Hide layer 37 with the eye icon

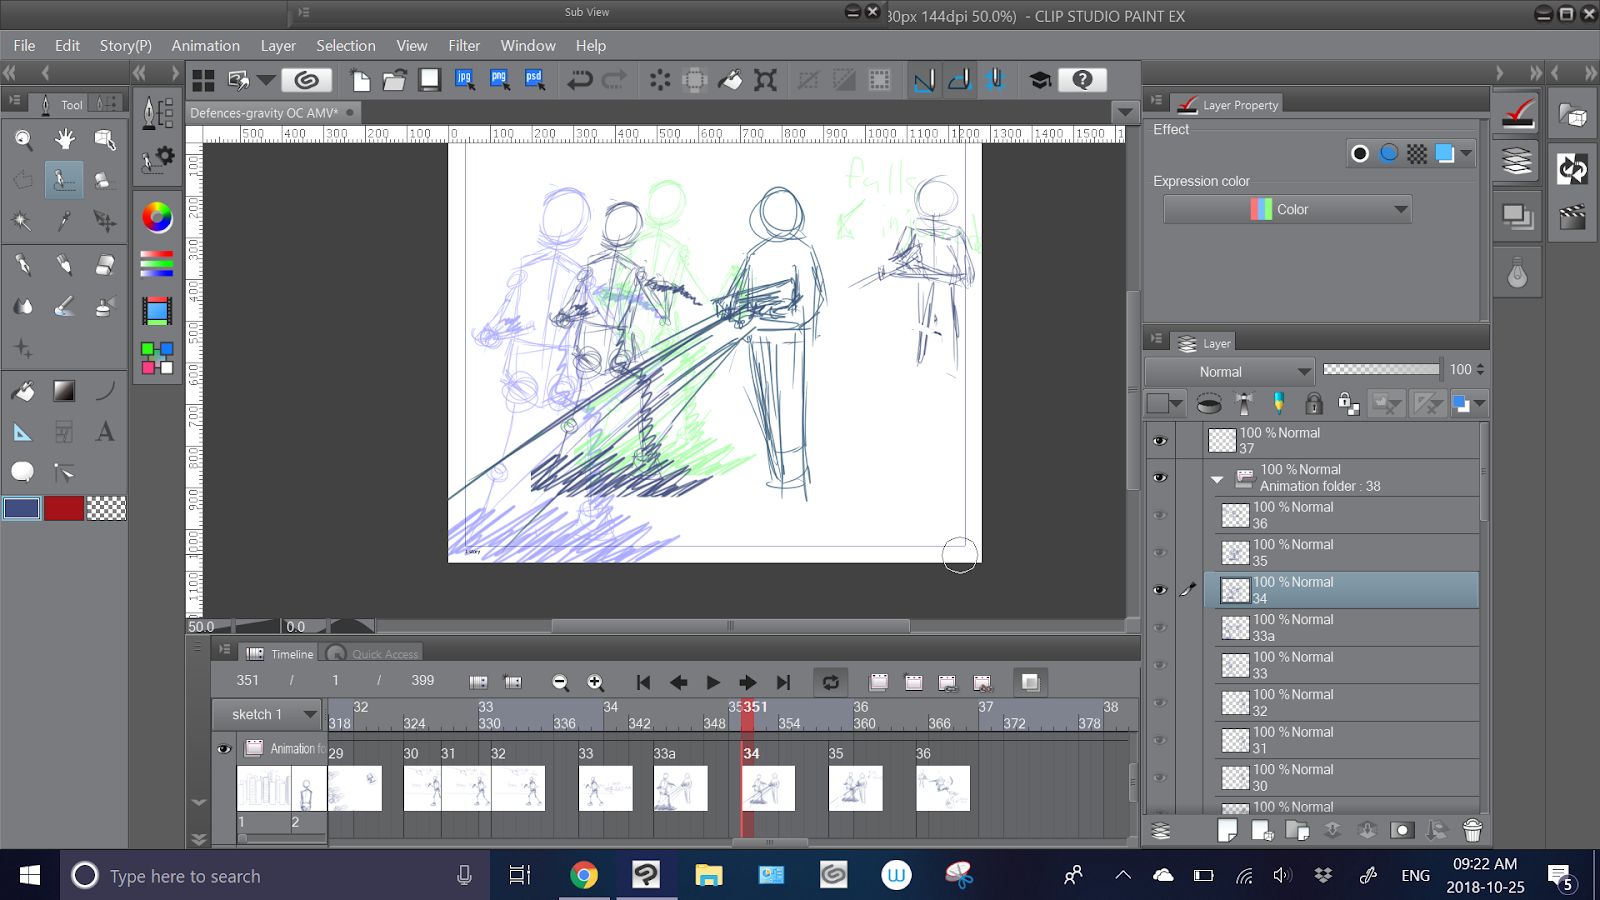(1160, 441)
